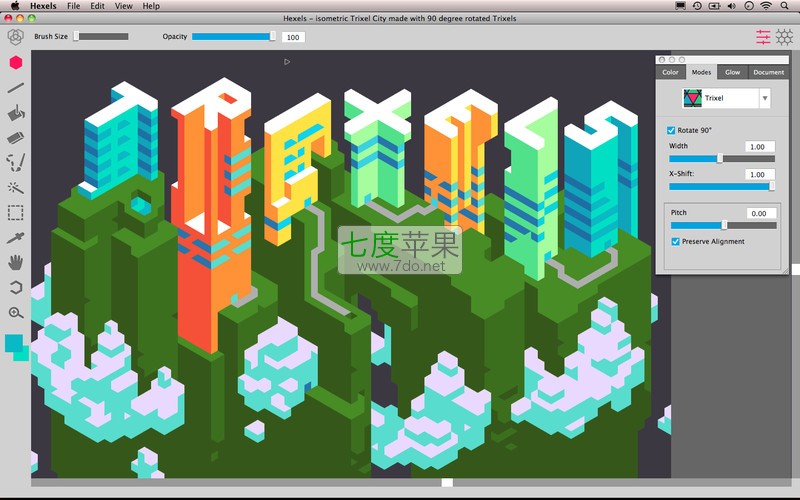Click the hexagon grid toggle icon
This screenshot has width=800, height=500.
pos(784,37)
